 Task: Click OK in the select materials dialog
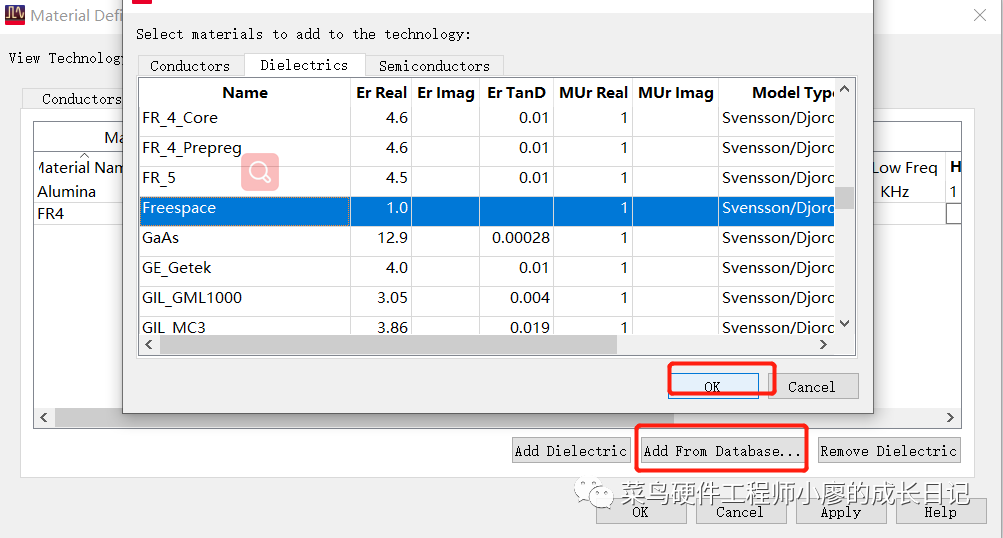click(x=713, y=386)
